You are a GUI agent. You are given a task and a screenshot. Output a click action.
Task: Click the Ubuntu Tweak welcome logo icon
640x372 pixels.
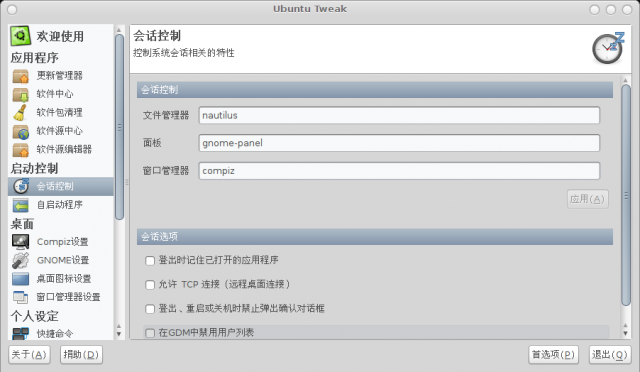pos(20,36)
